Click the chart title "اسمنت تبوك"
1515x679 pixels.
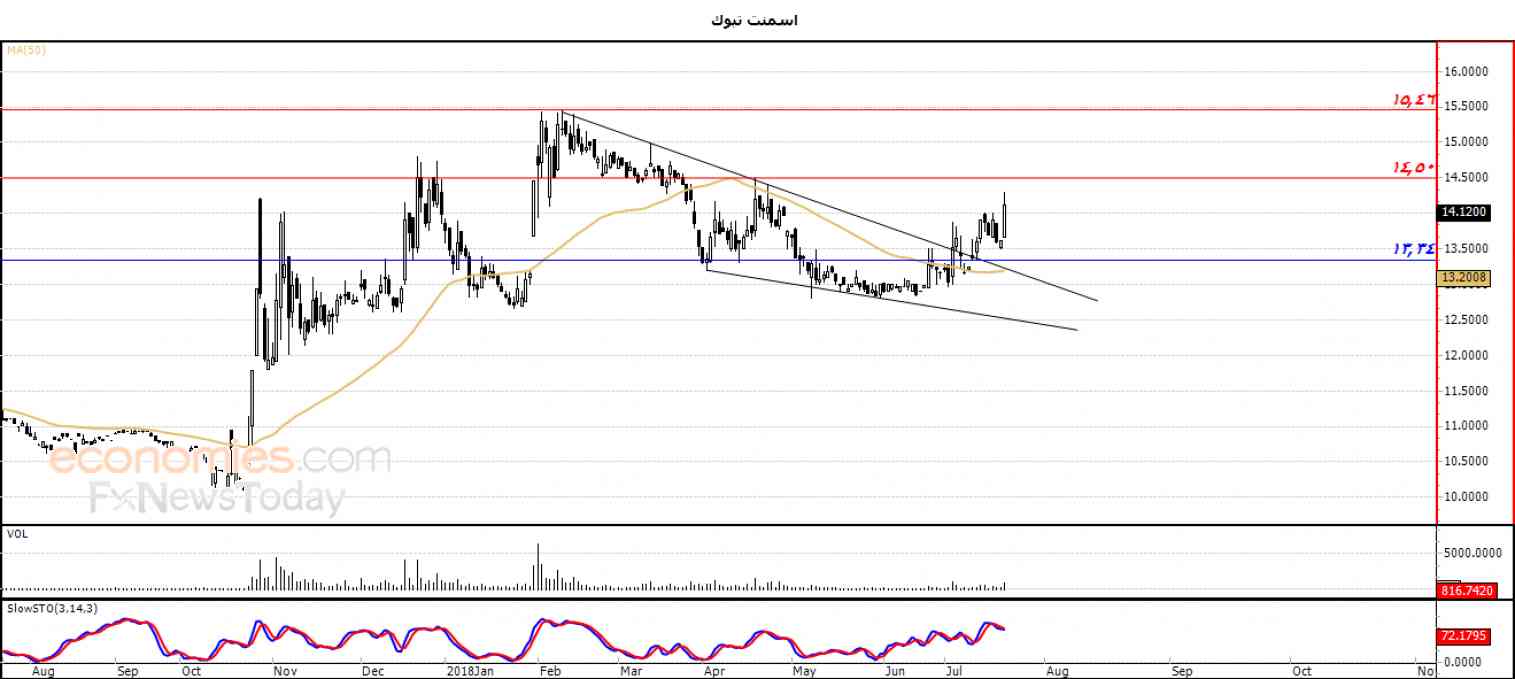click(x=754, y=20)
